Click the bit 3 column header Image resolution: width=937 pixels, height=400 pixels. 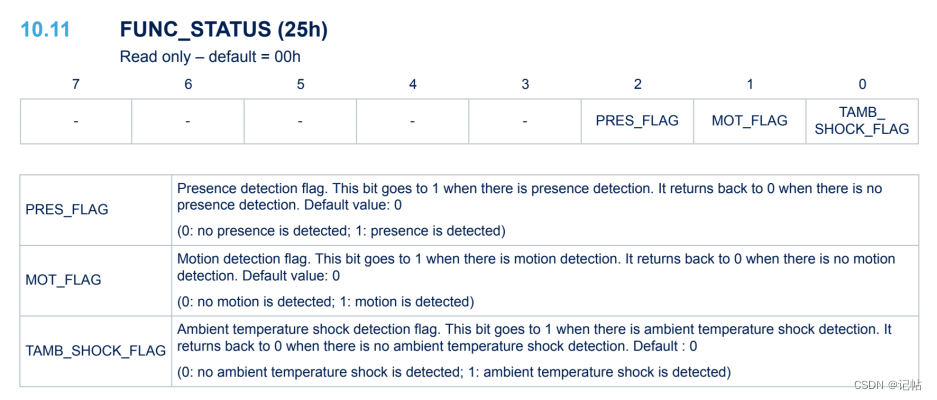tap(525, 85)
